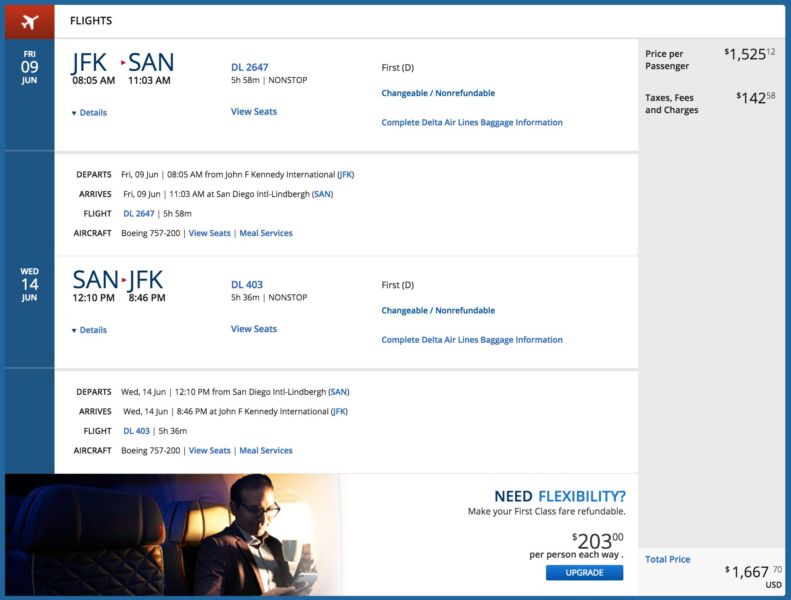Open Meal Services for the DL 403 aircraft

pos(266,450)
